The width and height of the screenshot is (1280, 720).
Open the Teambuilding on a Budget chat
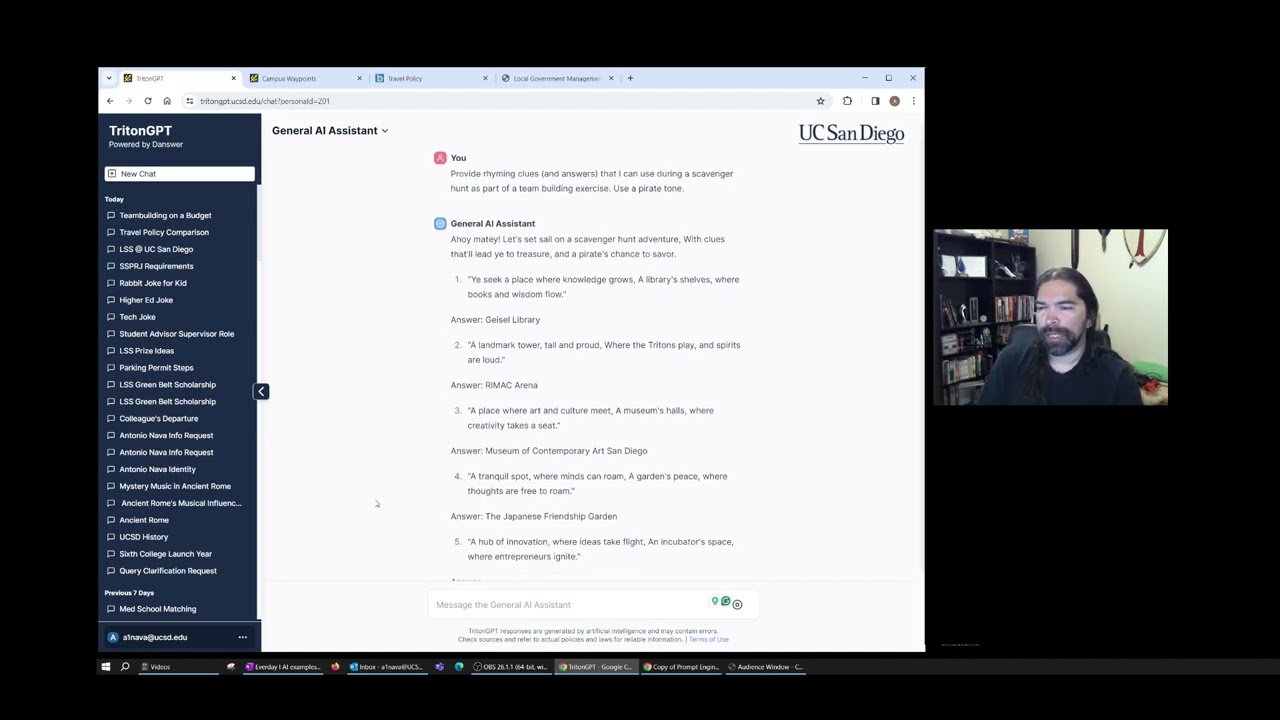pyautogui.click(x=165, y=215)
